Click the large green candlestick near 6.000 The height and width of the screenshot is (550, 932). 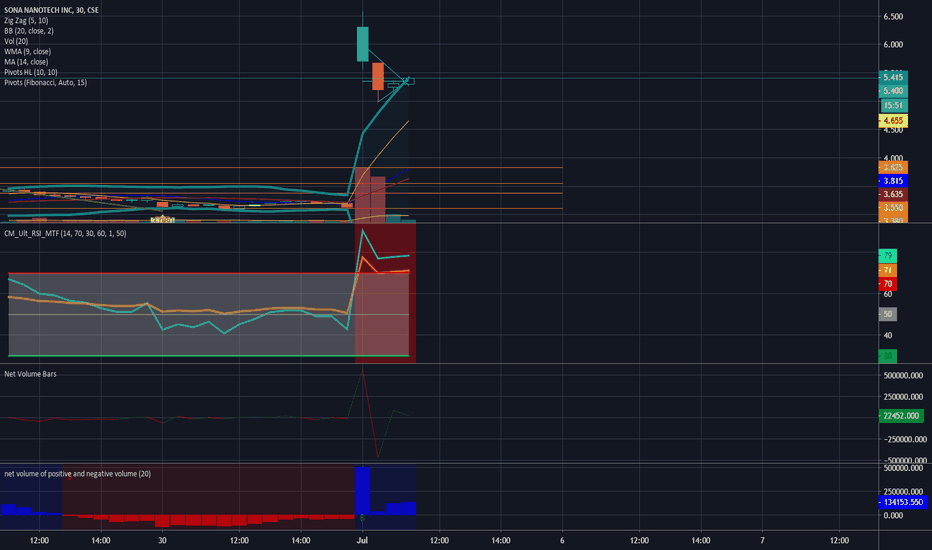click(363, 43)
